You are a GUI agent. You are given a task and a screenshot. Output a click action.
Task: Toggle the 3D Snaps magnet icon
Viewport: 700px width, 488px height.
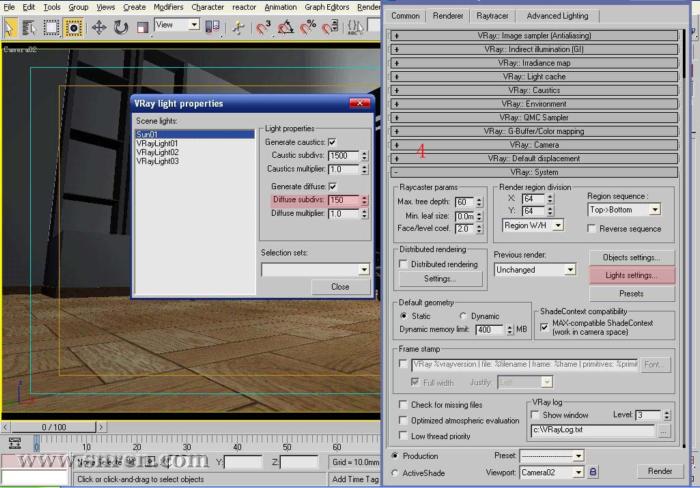[x=263, y=26]
